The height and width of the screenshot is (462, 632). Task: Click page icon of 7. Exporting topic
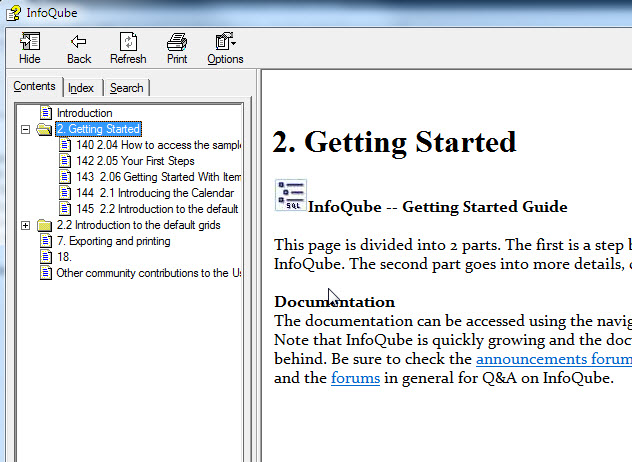tap(46, 241)
